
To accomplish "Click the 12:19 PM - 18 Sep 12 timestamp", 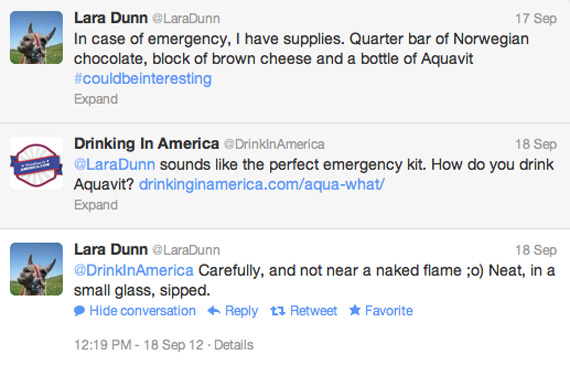I will 139,345.
